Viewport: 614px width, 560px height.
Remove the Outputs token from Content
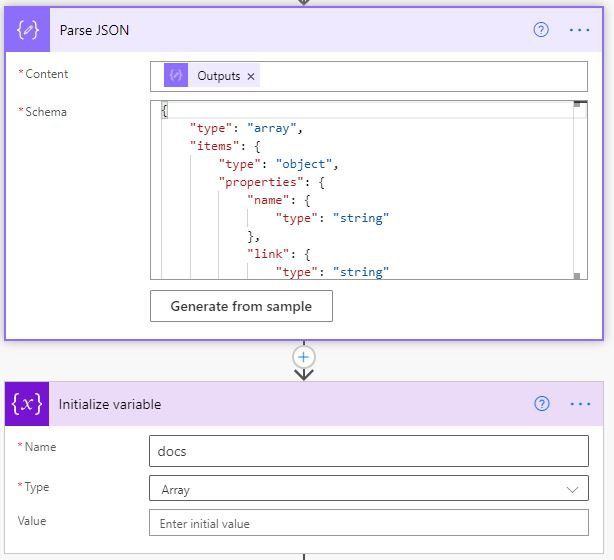(x=251, y=76)
